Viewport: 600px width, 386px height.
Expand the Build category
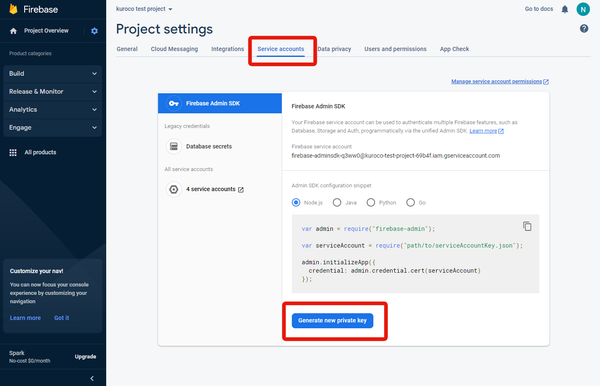(x=53, y=73)
